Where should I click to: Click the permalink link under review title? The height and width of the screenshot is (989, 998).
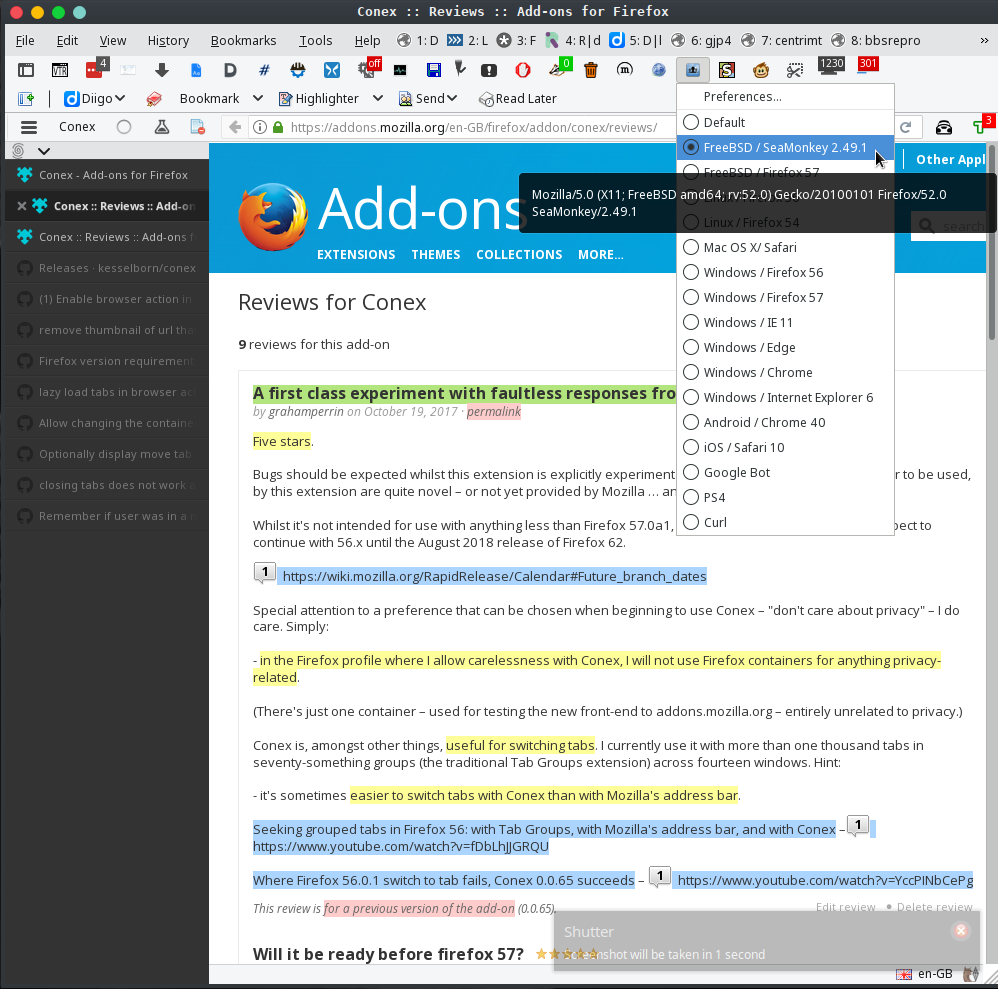[494, 412]
